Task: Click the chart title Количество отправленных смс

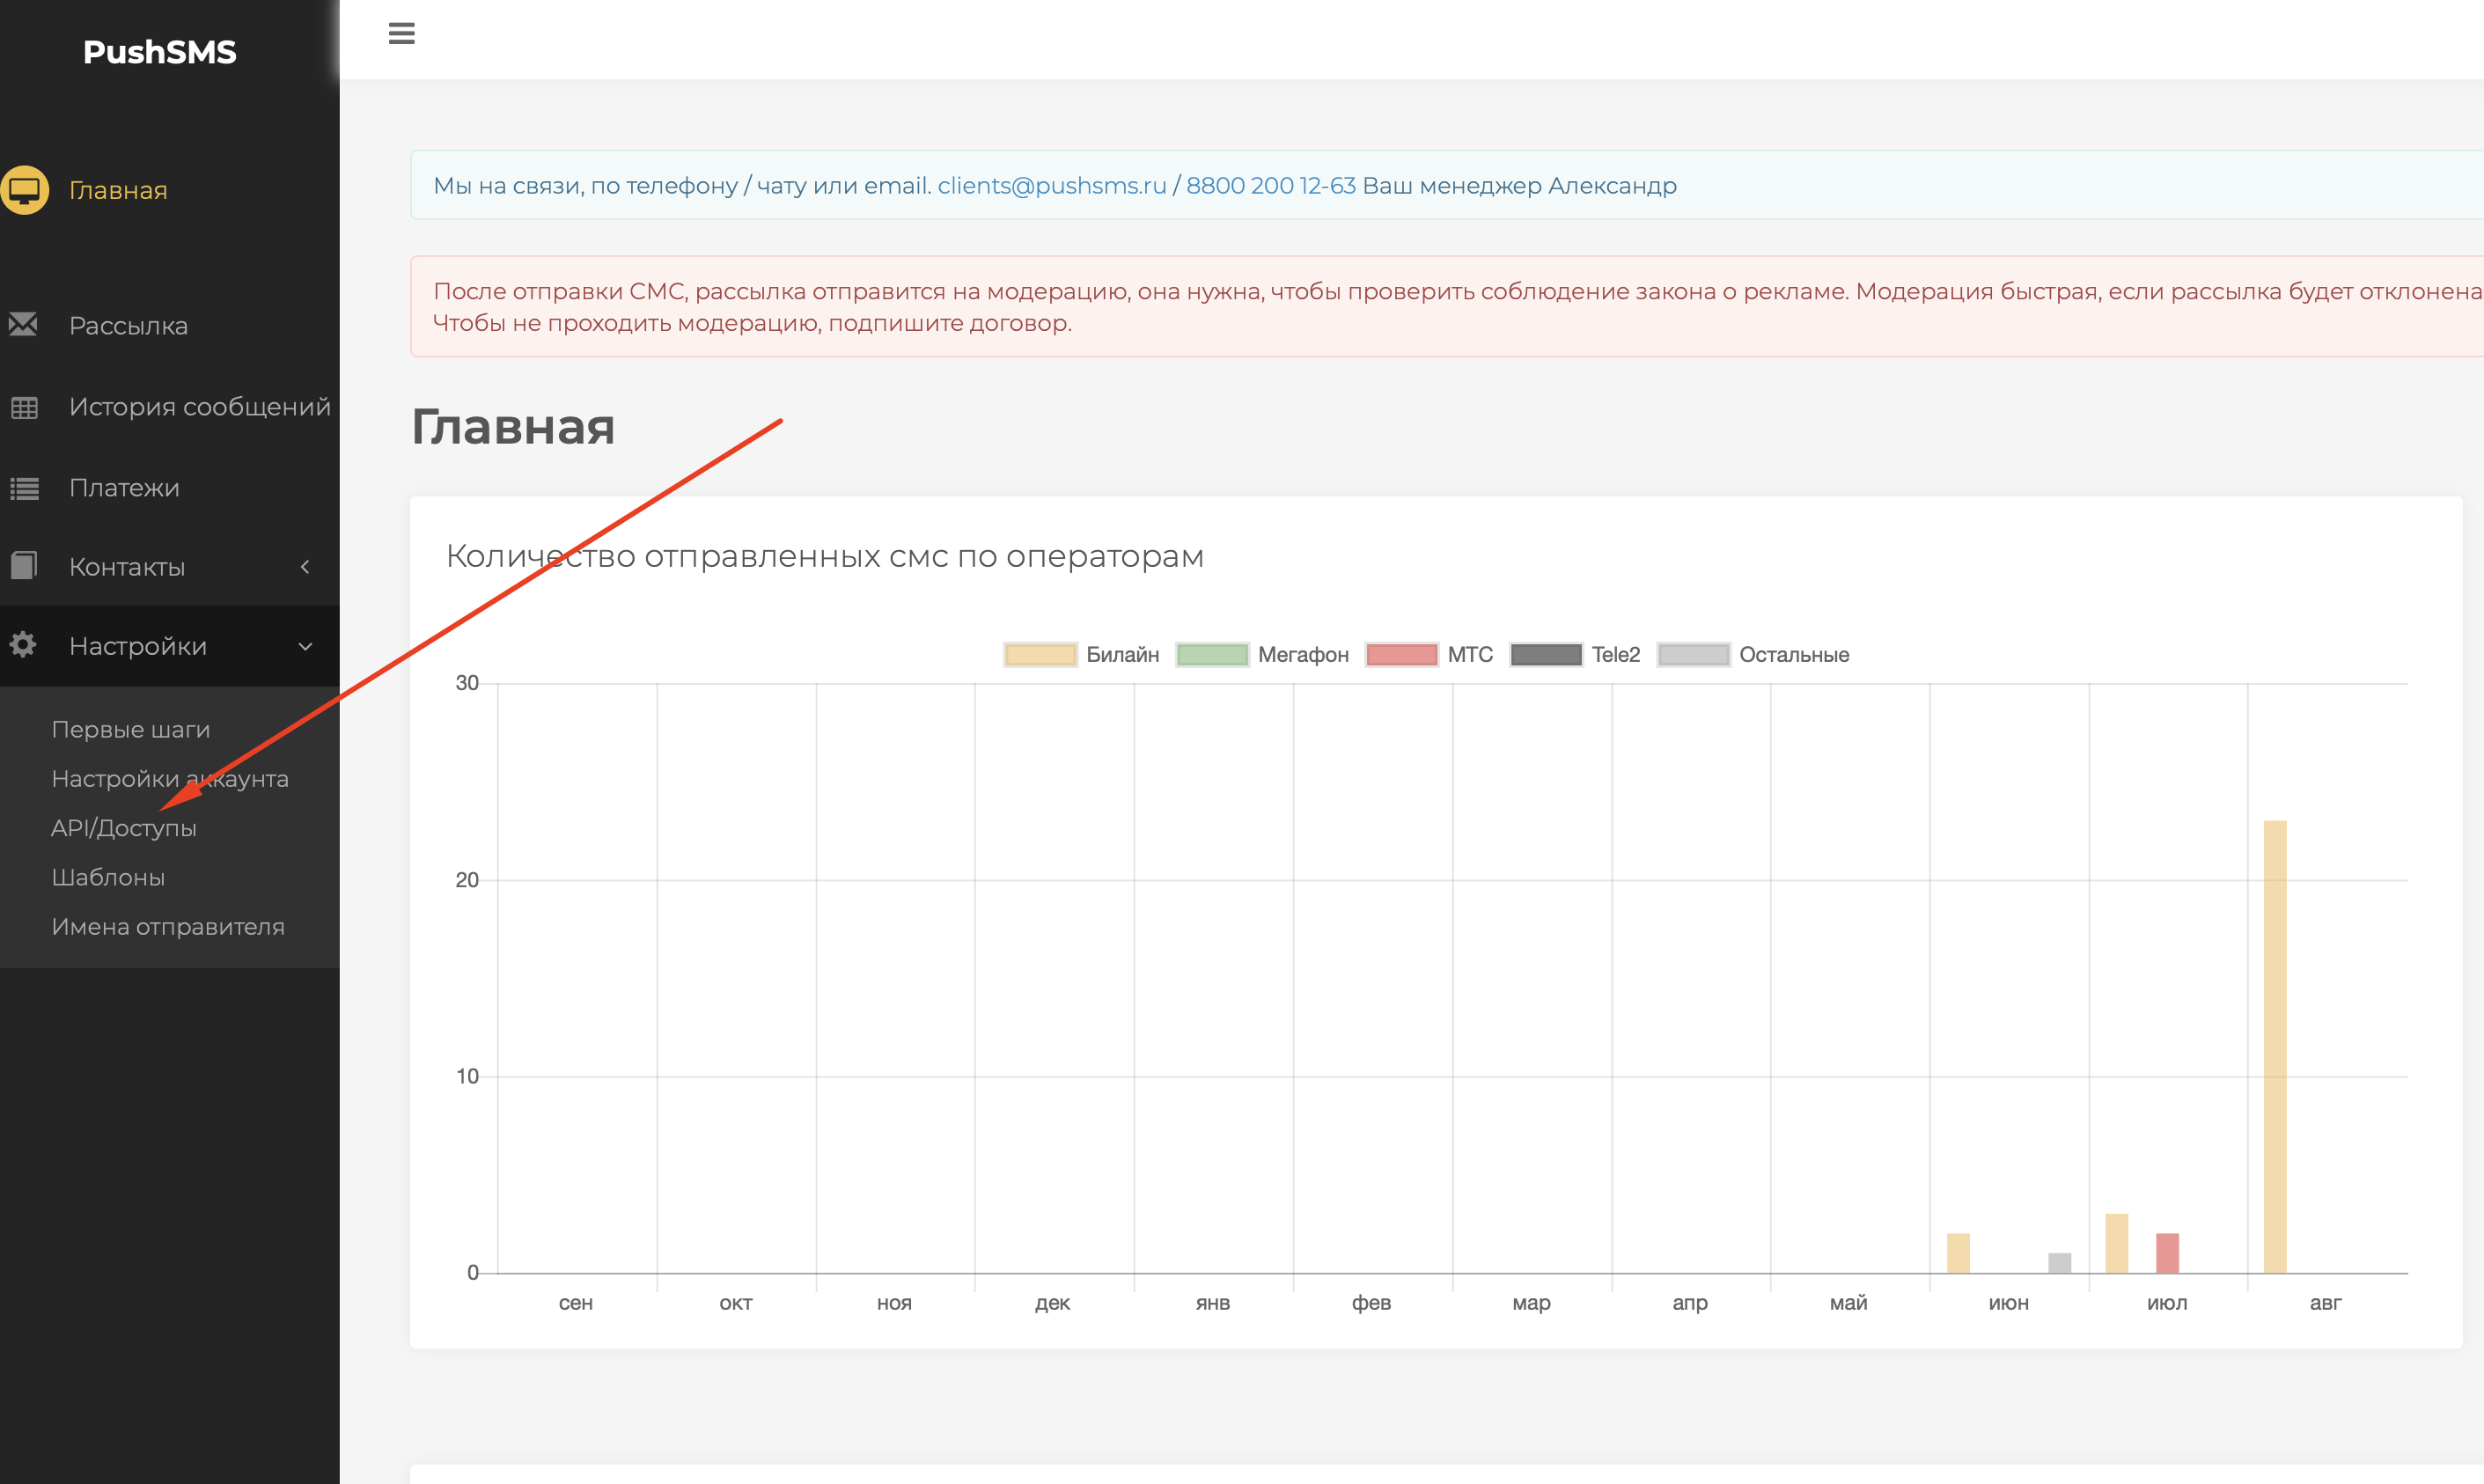Action: [x=824, y=556]
